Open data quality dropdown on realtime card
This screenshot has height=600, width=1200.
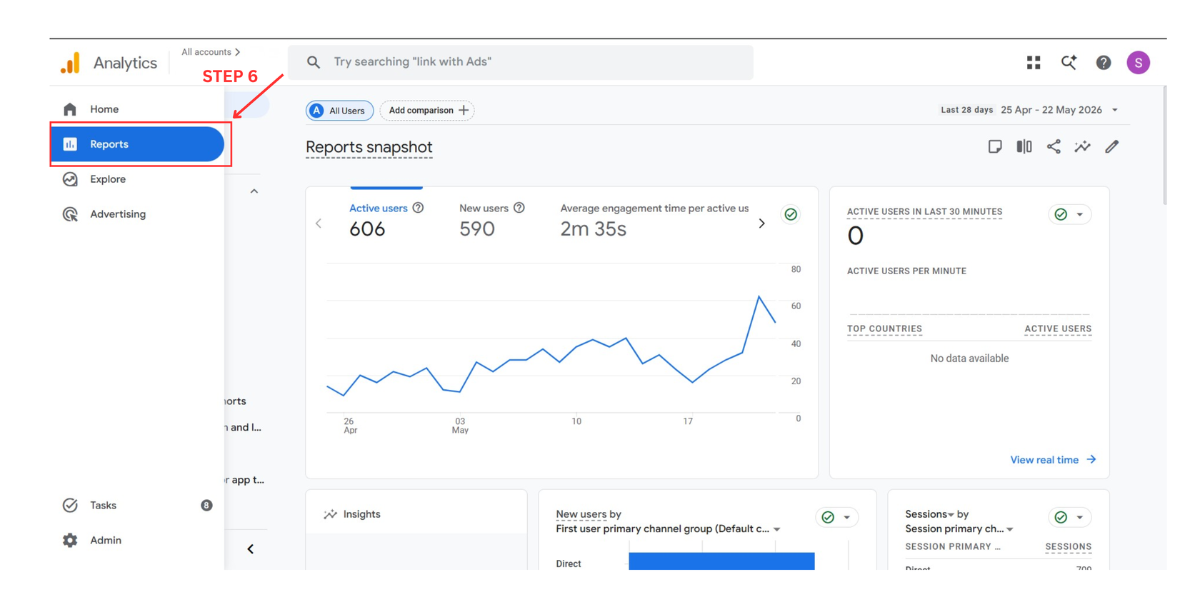[x=1070, y=214]
